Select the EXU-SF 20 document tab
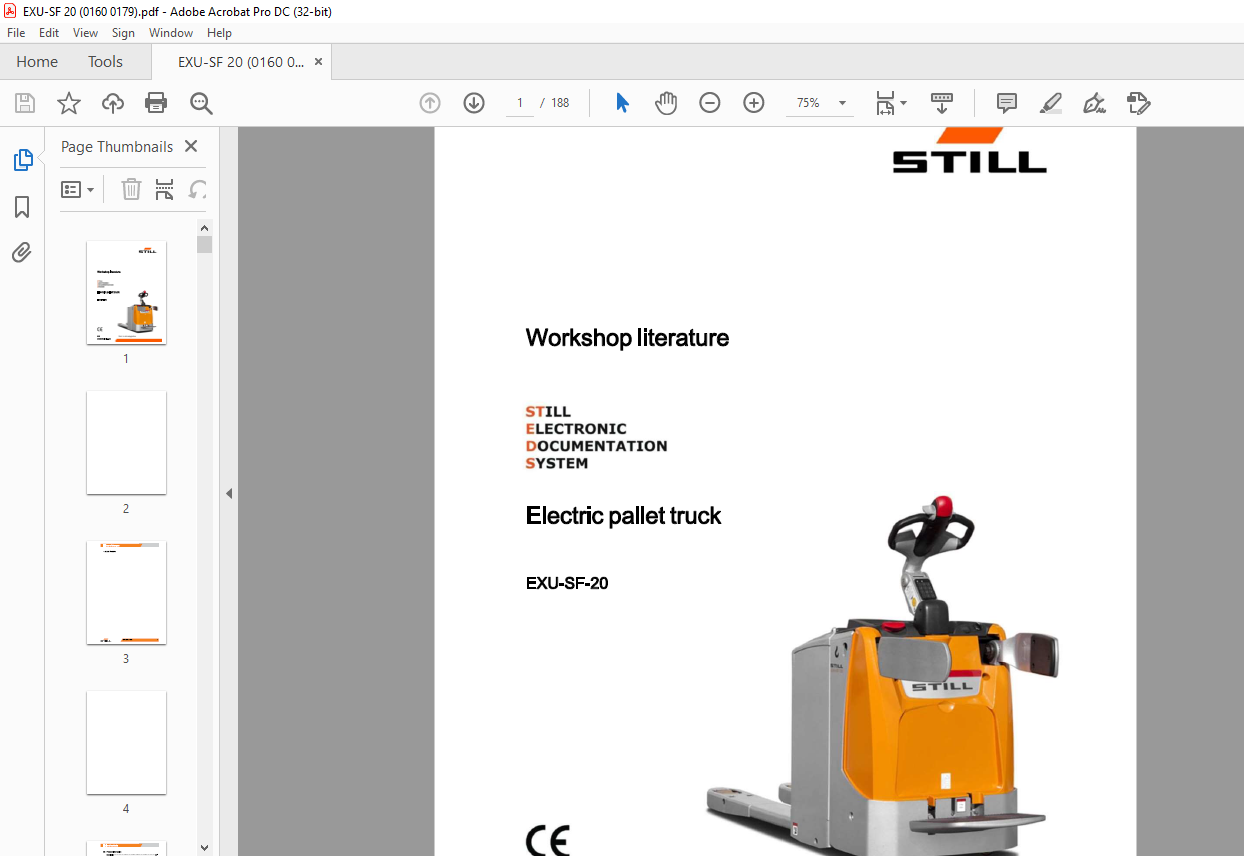Viewport: 1244px width, 856px height. click(x=241, y=62)
